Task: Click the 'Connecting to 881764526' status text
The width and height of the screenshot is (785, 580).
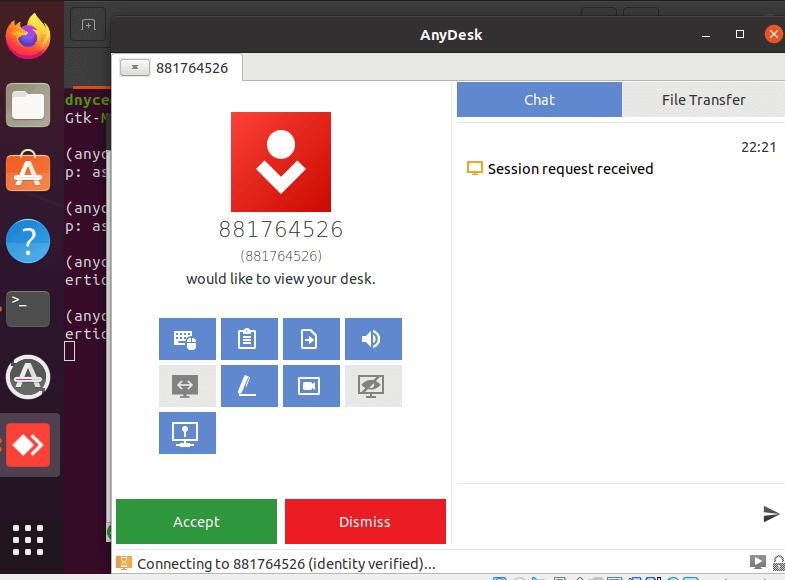Action: point(286,564)
